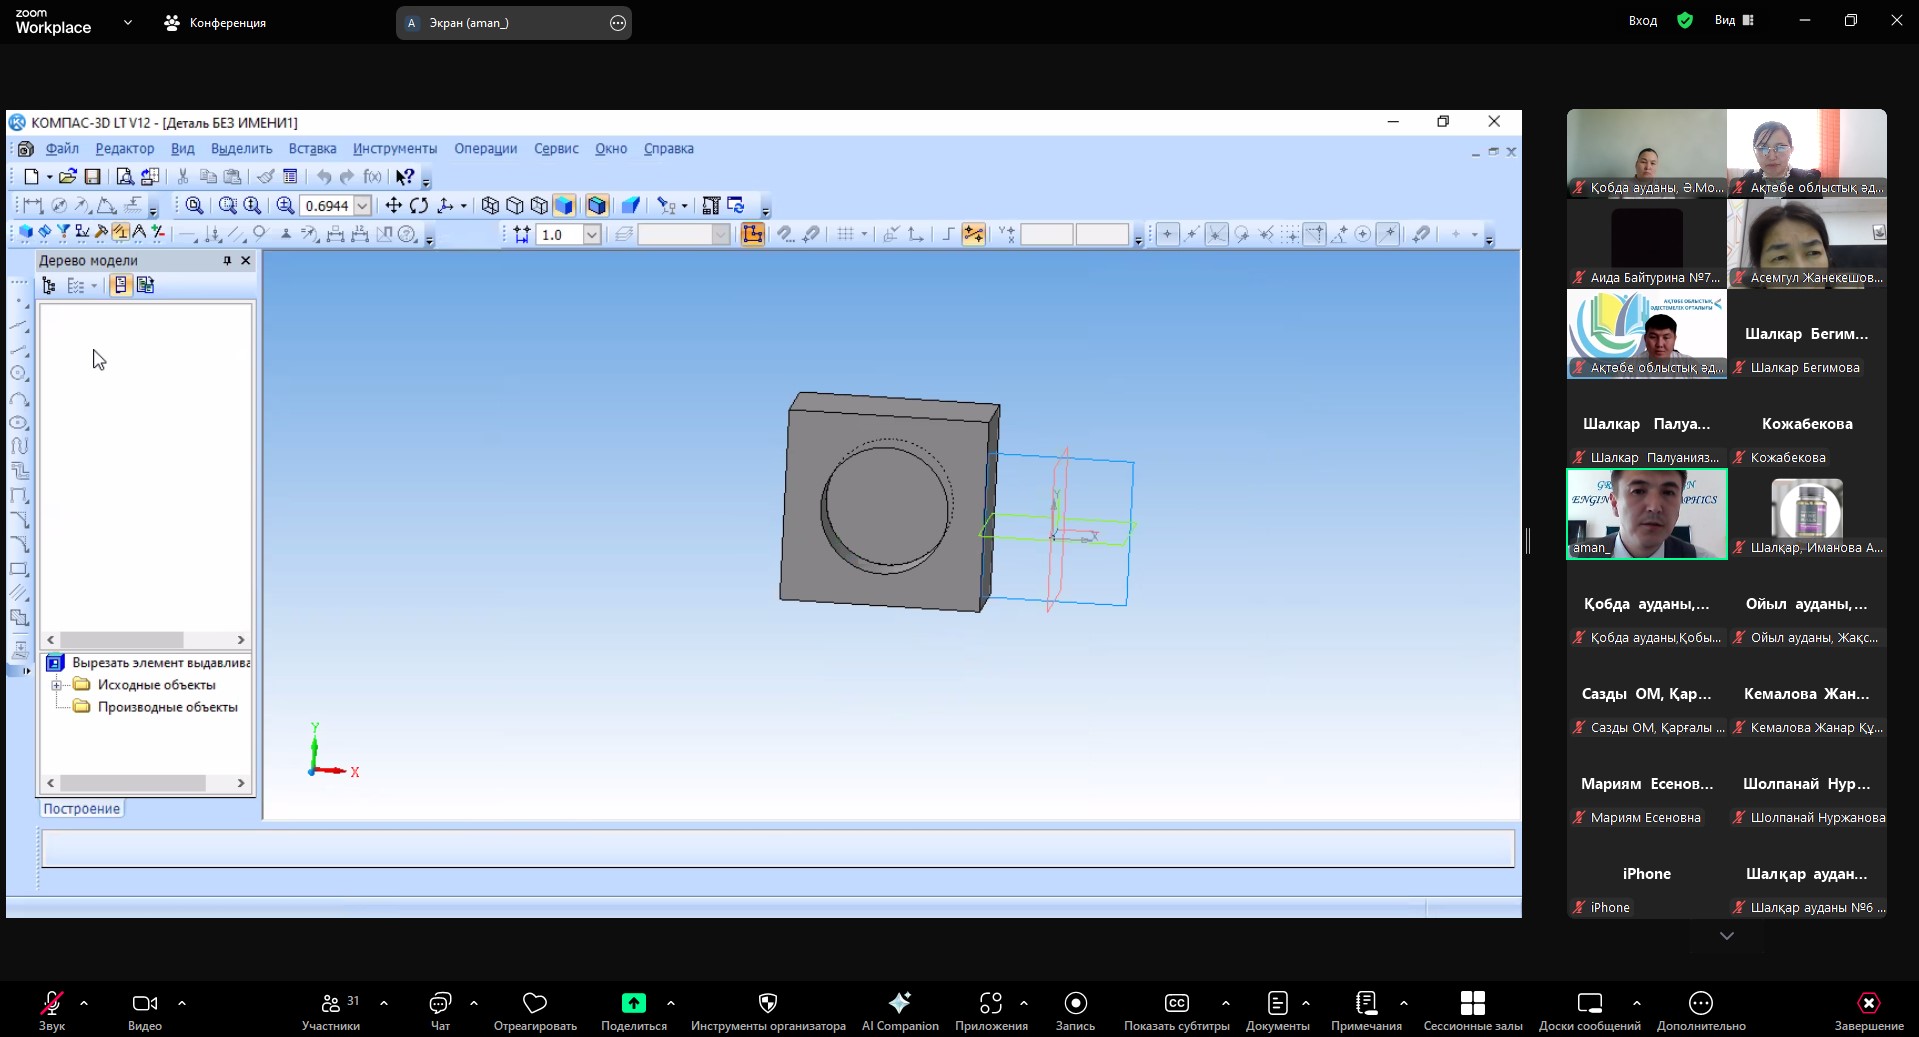Switch to wireframe display mode

click(490, 205)
